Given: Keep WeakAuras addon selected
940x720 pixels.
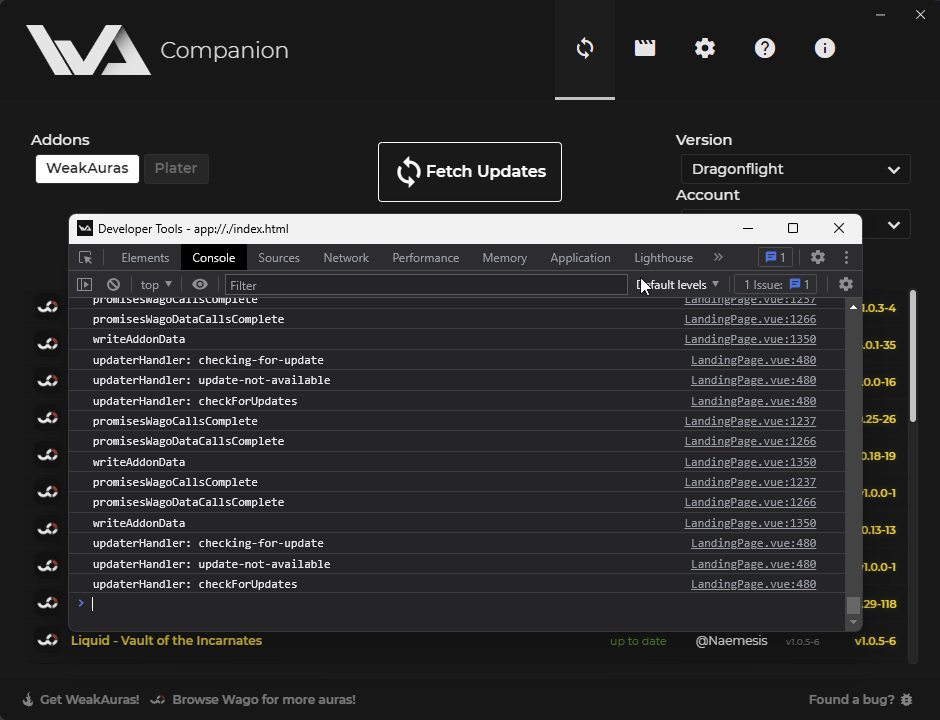Looking at the screenshot, I should [x=87, y=168].
